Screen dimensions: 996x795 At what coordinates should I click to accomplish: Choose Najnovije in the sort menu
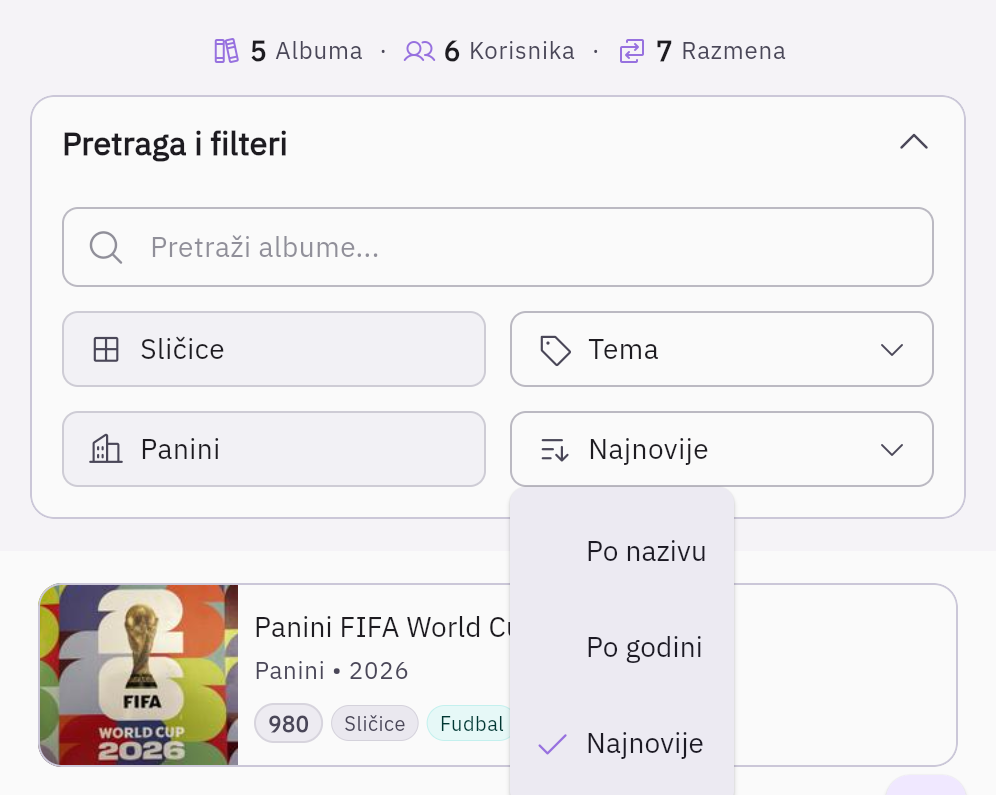click(x=622, y=743)
